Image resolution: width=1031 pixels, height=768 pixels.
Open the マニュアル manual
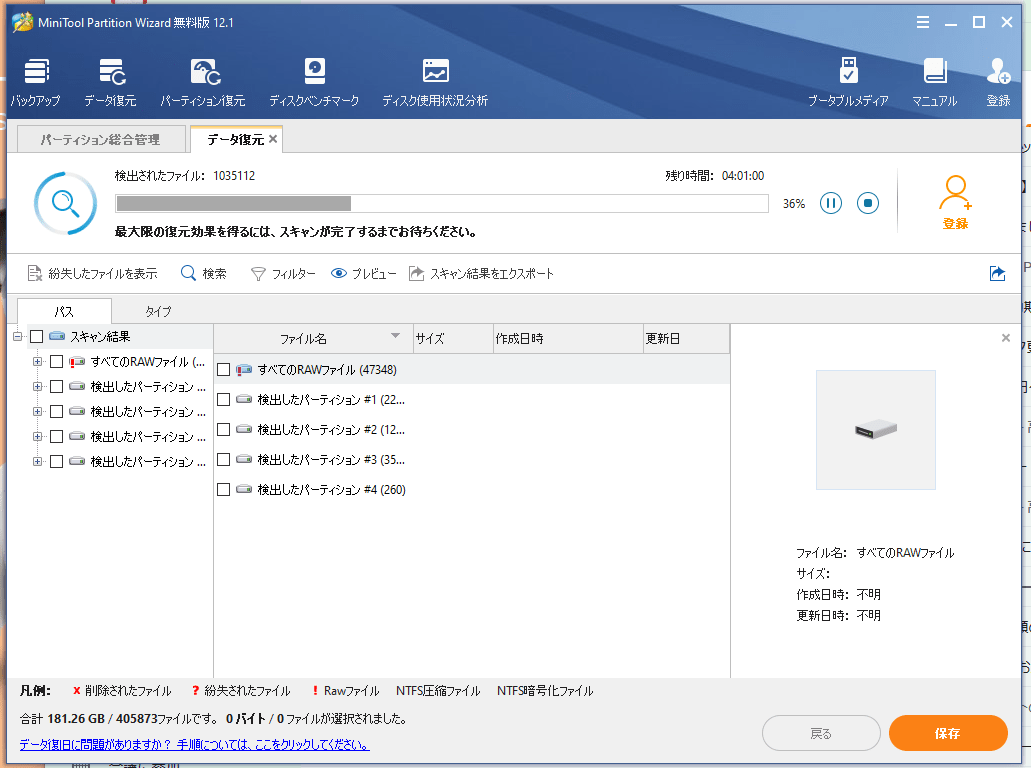click(934, 82)
